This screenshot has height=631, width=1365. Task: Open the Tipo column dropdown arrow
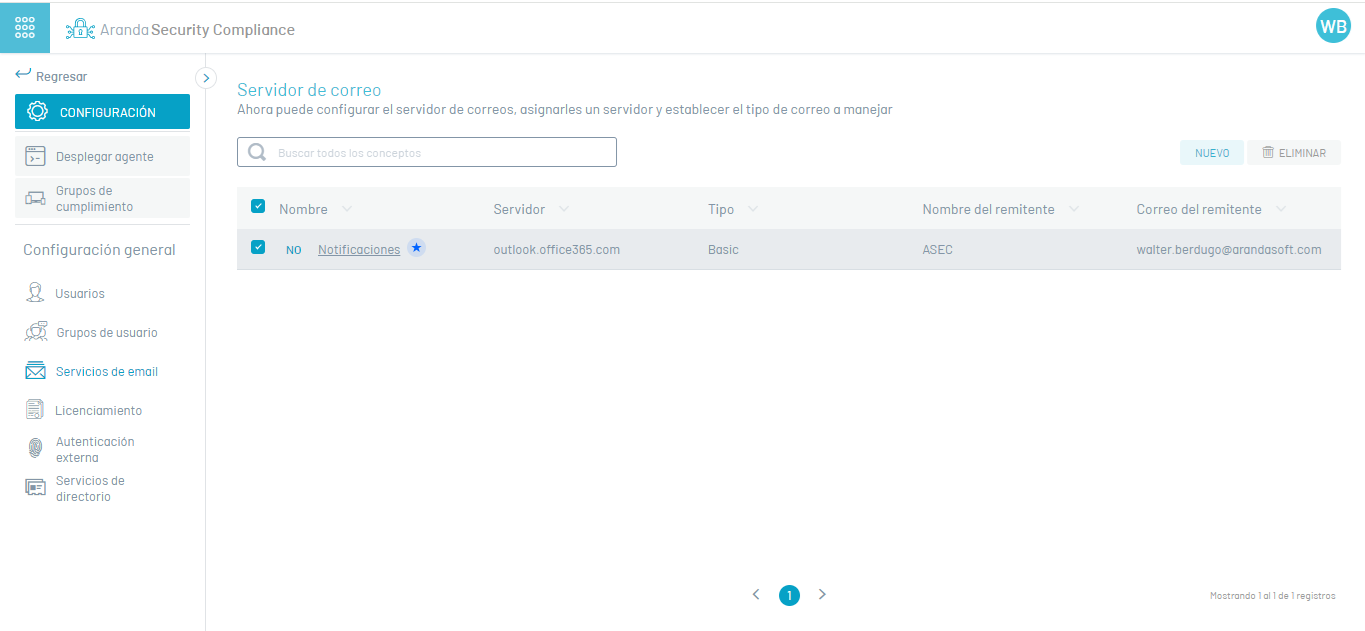click(x=752, y=209)
